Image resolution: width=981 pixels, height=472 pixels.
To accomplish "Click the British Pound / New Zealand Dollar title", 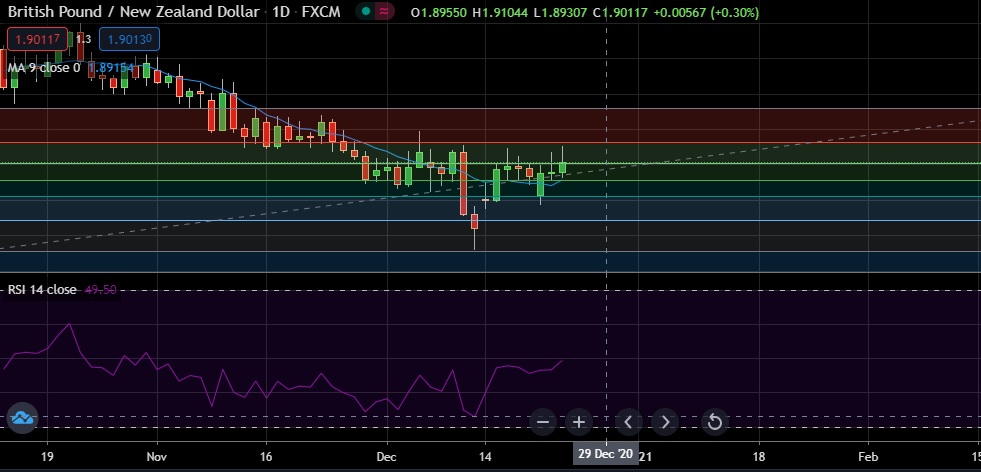I will 133,12.
